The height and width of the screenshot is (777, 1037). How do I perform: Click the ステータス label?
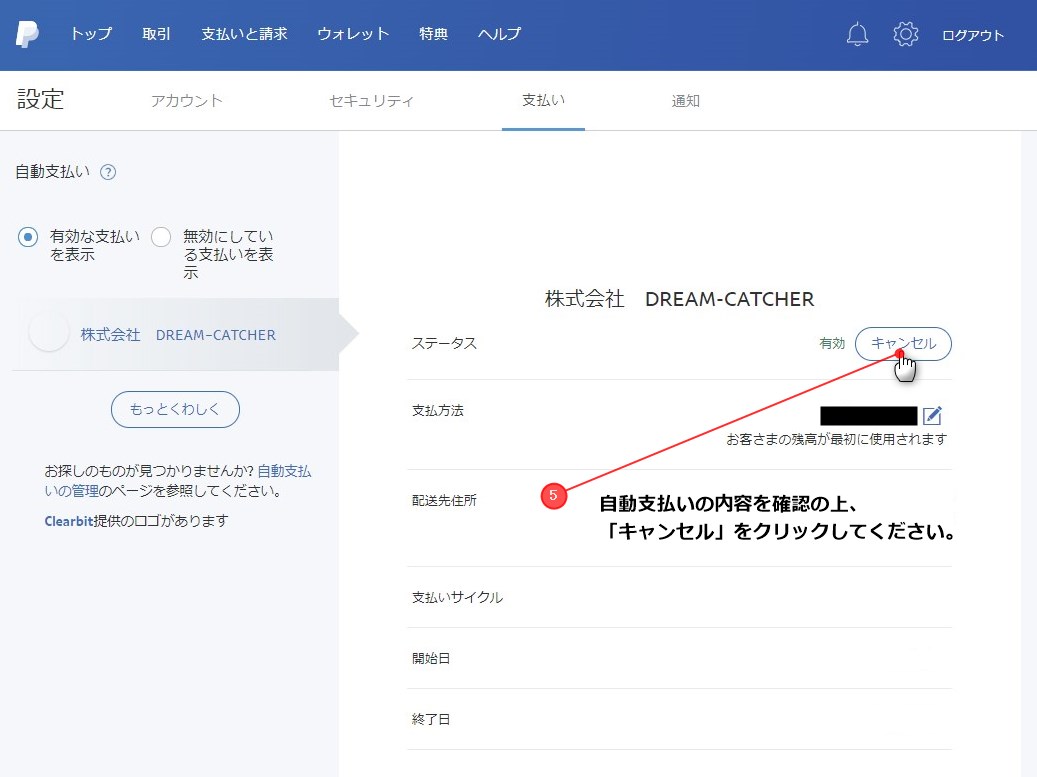tap(444, 343)
